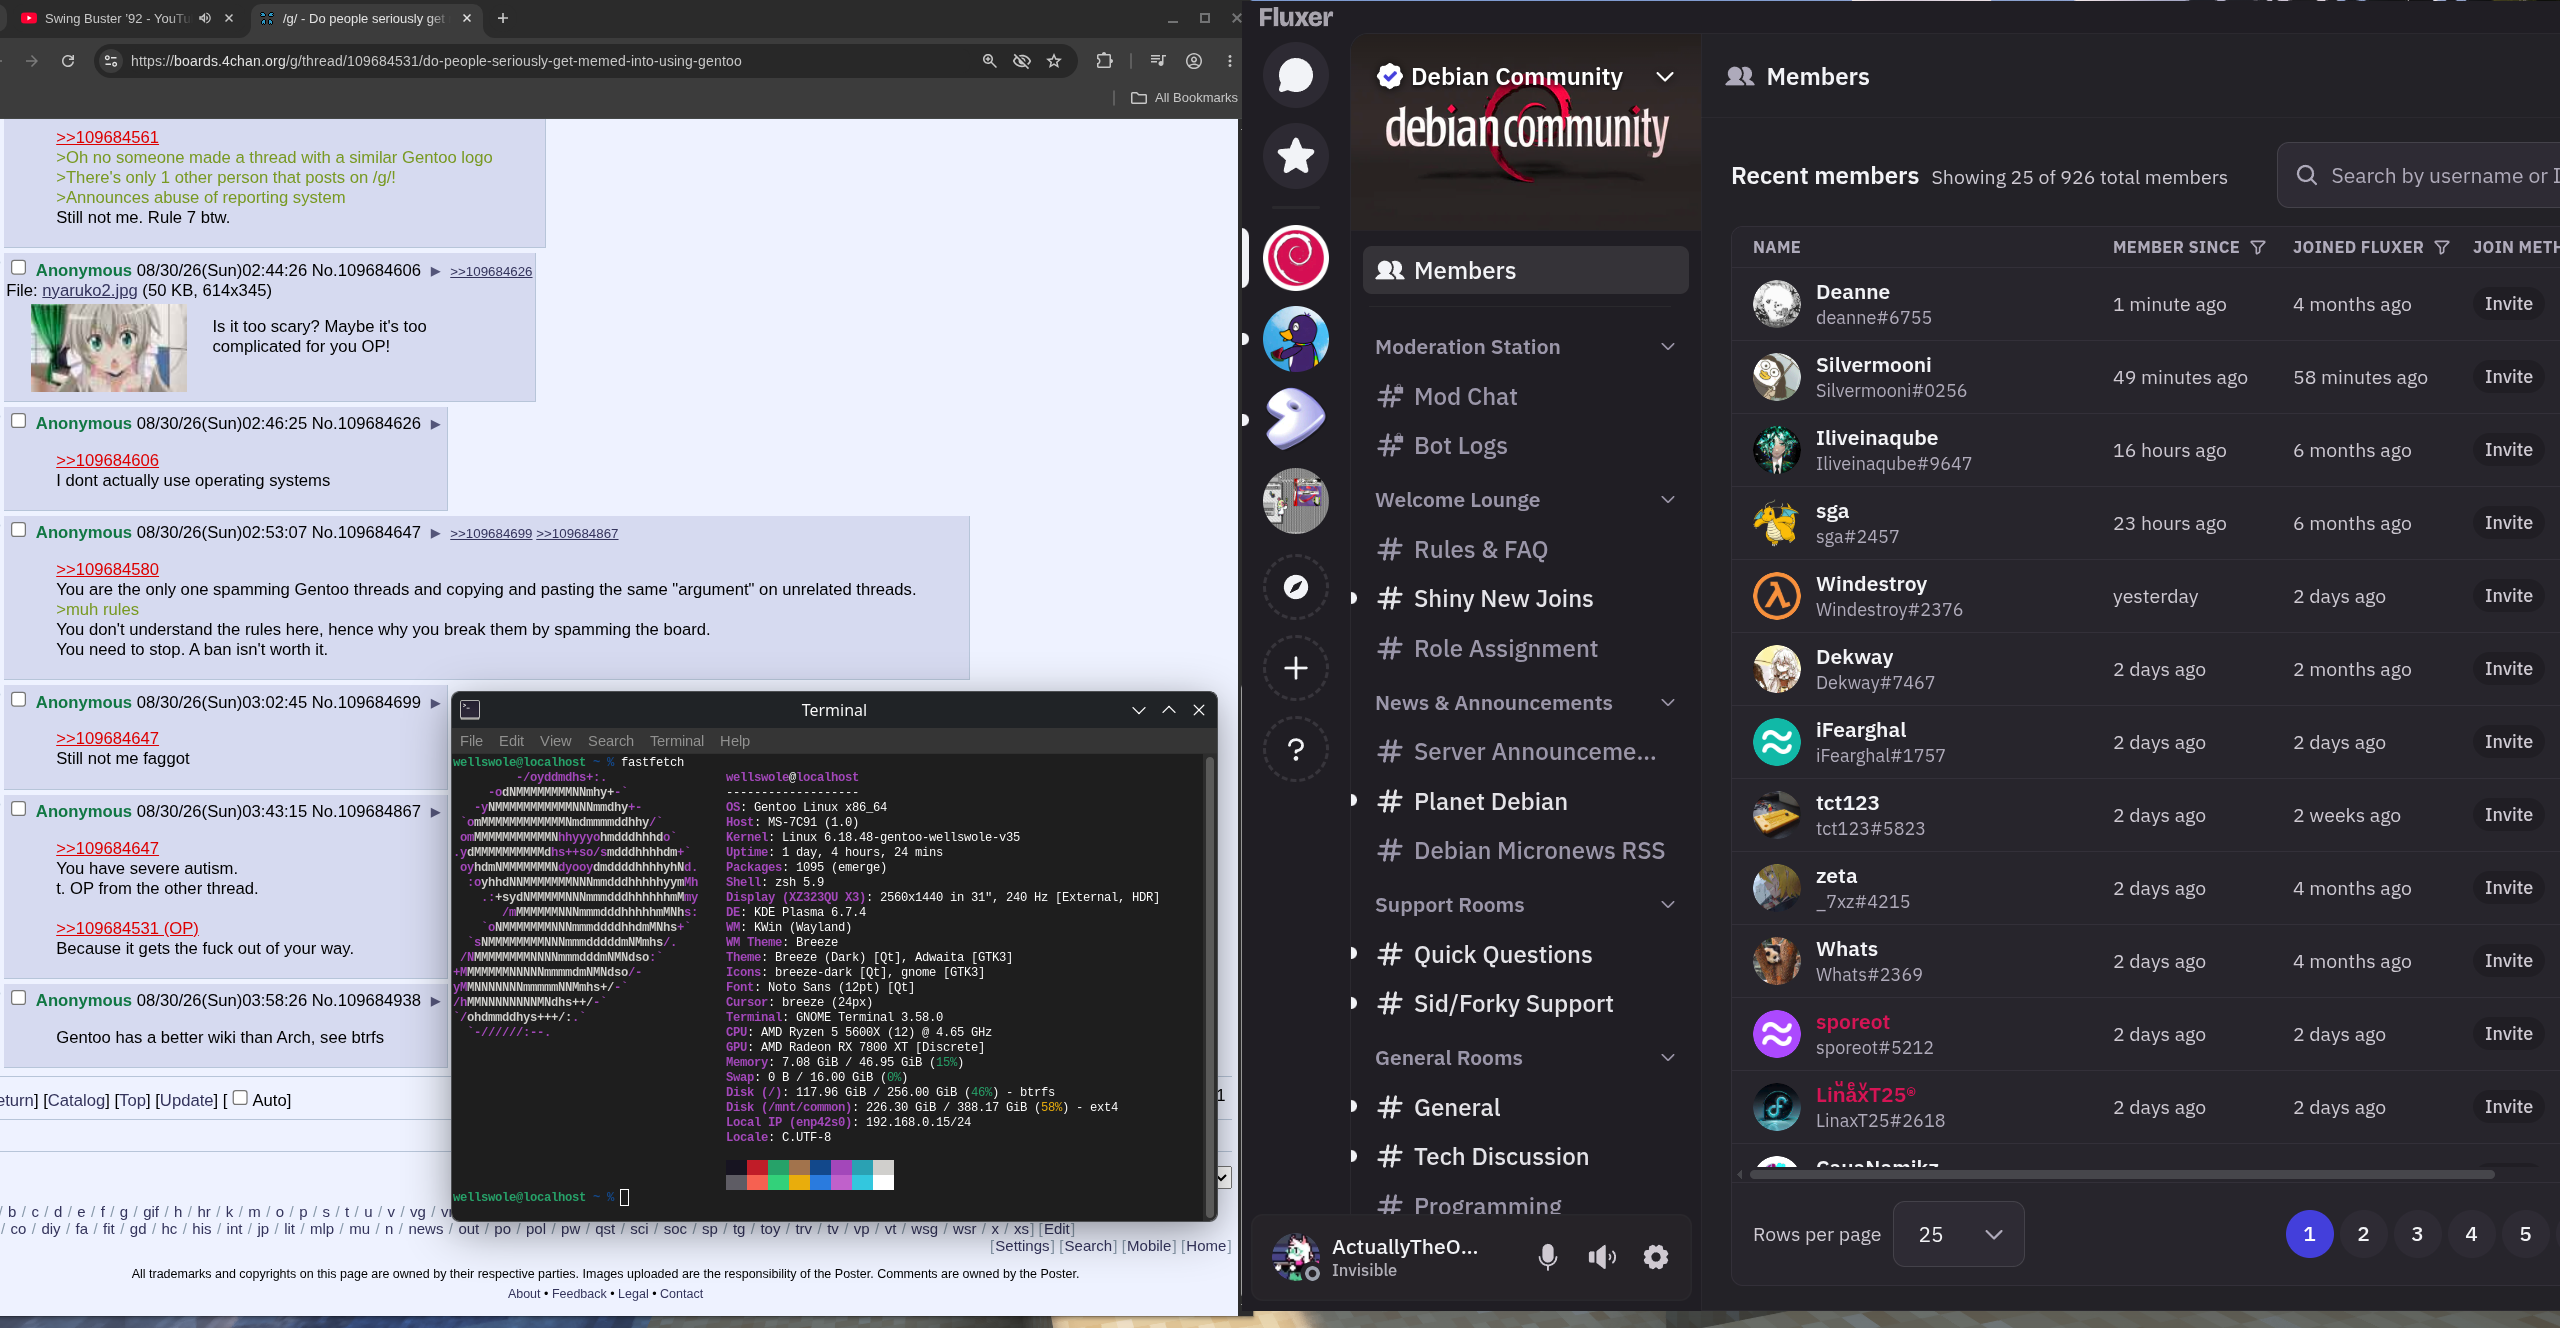Collapse the News & Announcements category
Screen dimensions: 2560x1328
(1668, 703)
